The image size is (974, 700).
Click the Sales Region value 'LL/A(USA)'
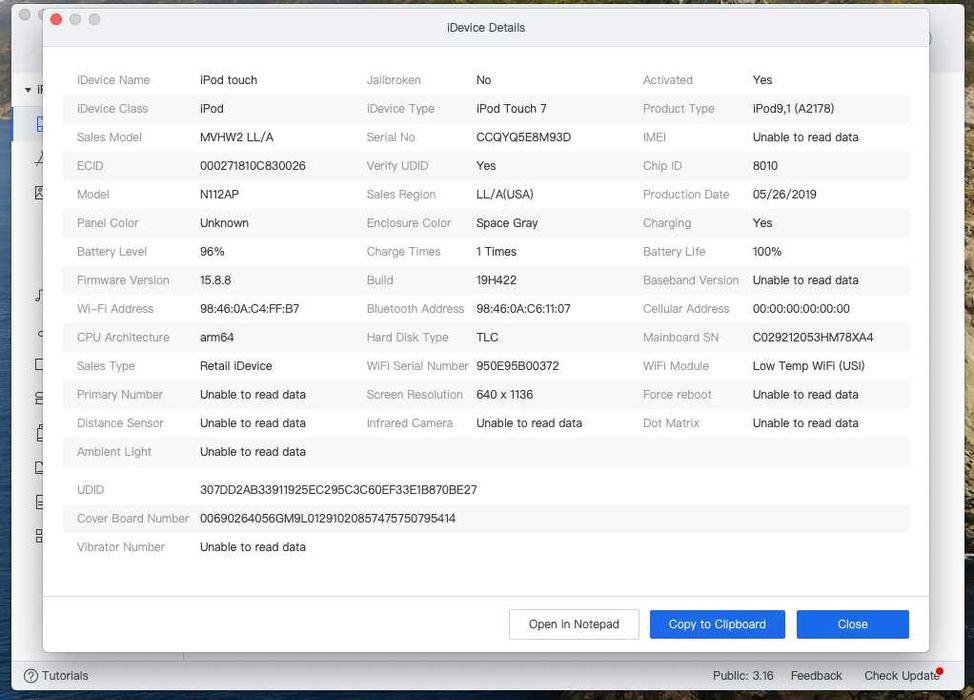click(x=504, y=194)
